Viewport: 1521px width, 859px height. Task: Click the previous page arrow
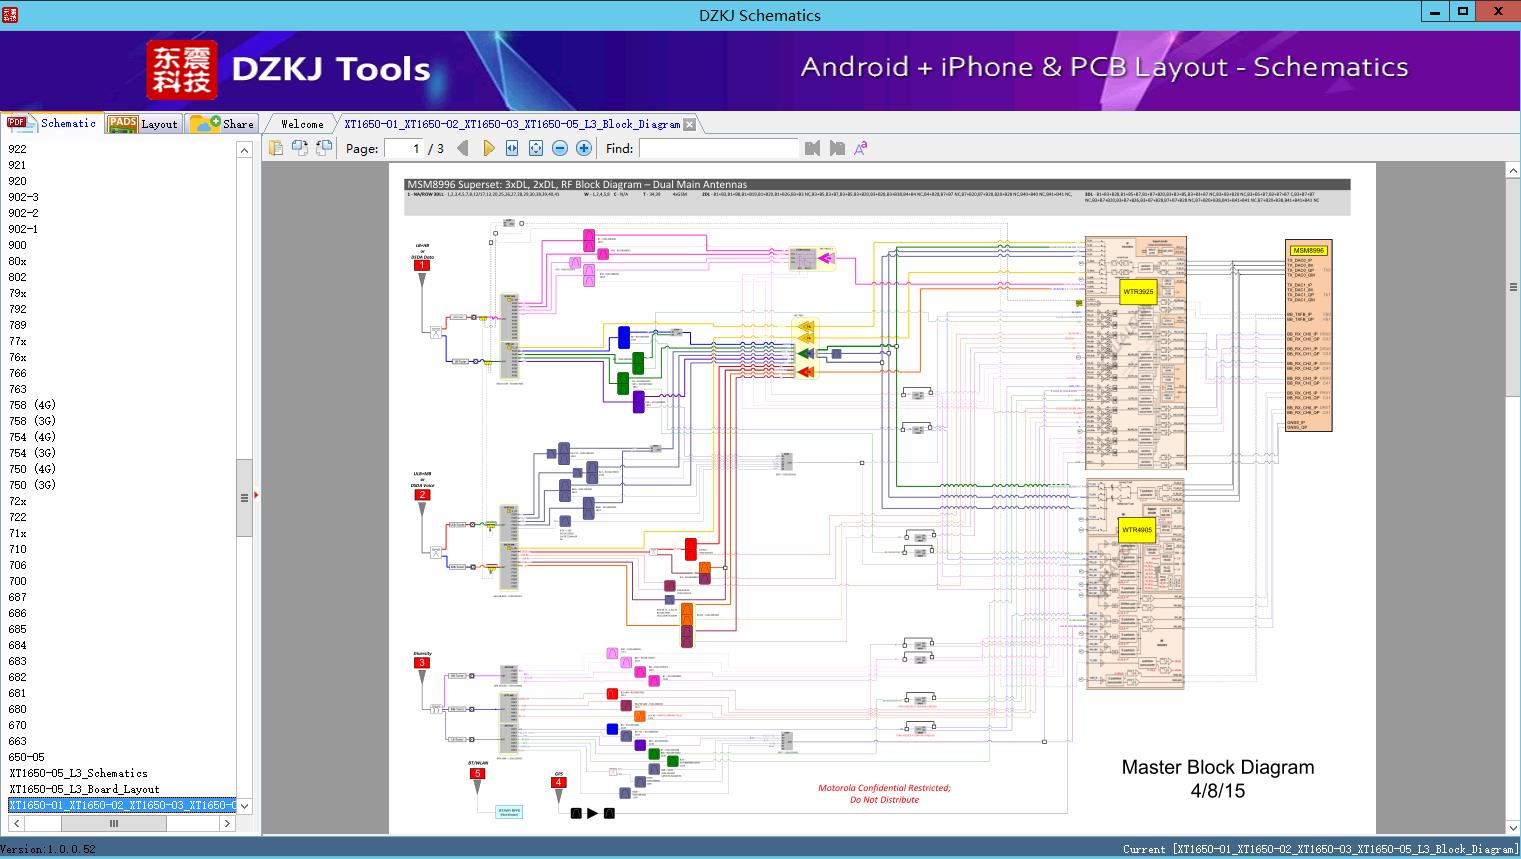click(462, 148)
